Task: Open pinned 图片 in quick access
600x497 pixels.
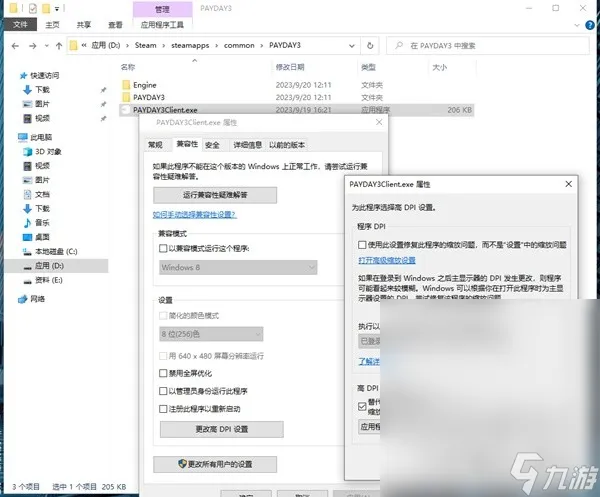Action: click(x=42, y=104)
